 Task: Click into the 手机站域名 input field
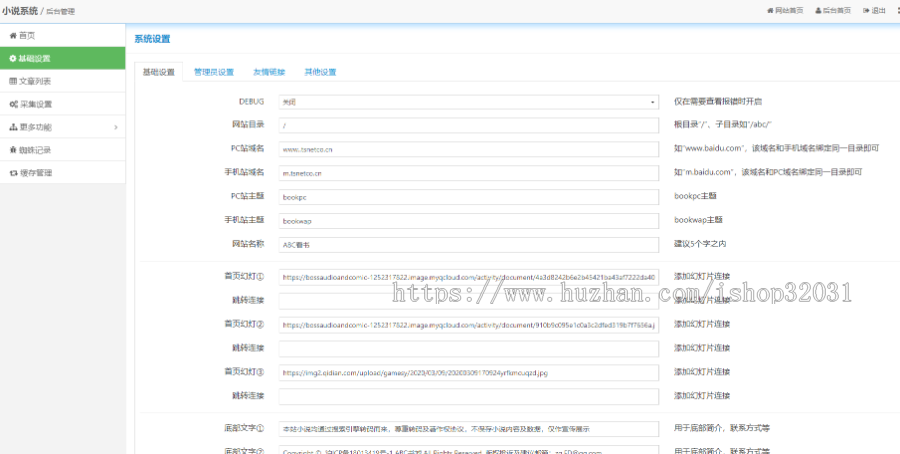click(x=468, y=173)
